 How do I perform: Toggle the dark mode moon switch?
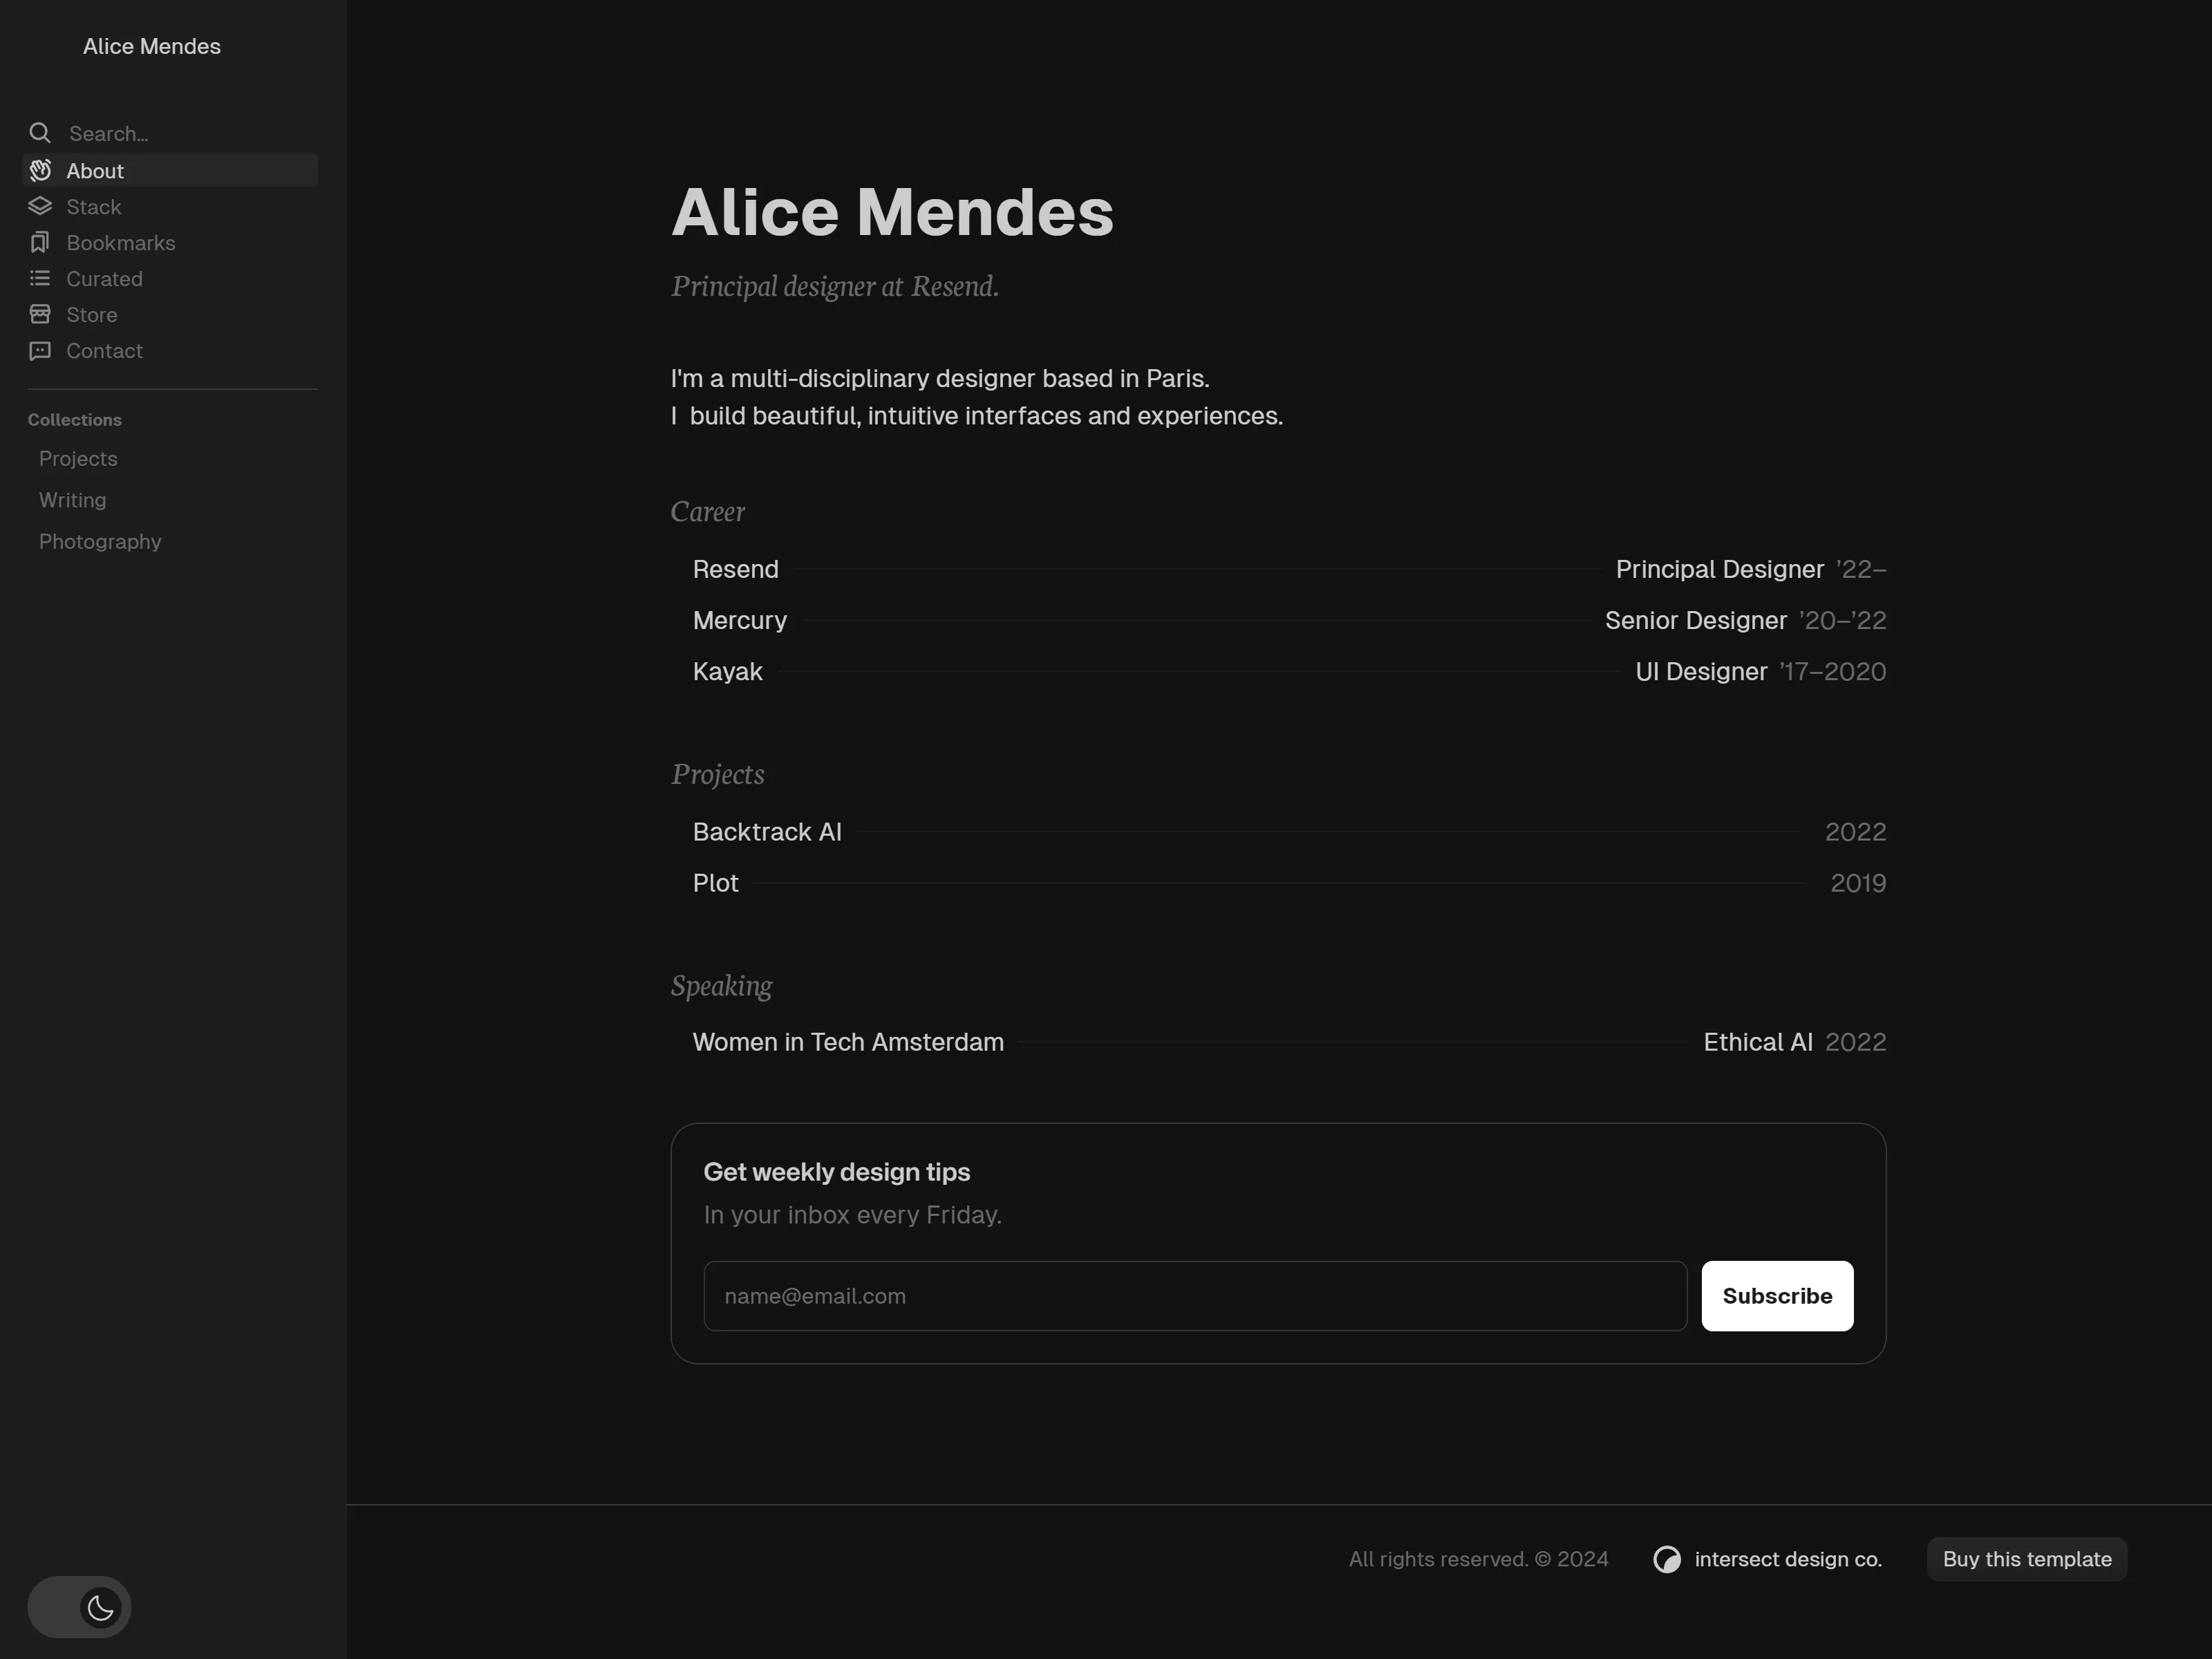(x=79, y=1607)
